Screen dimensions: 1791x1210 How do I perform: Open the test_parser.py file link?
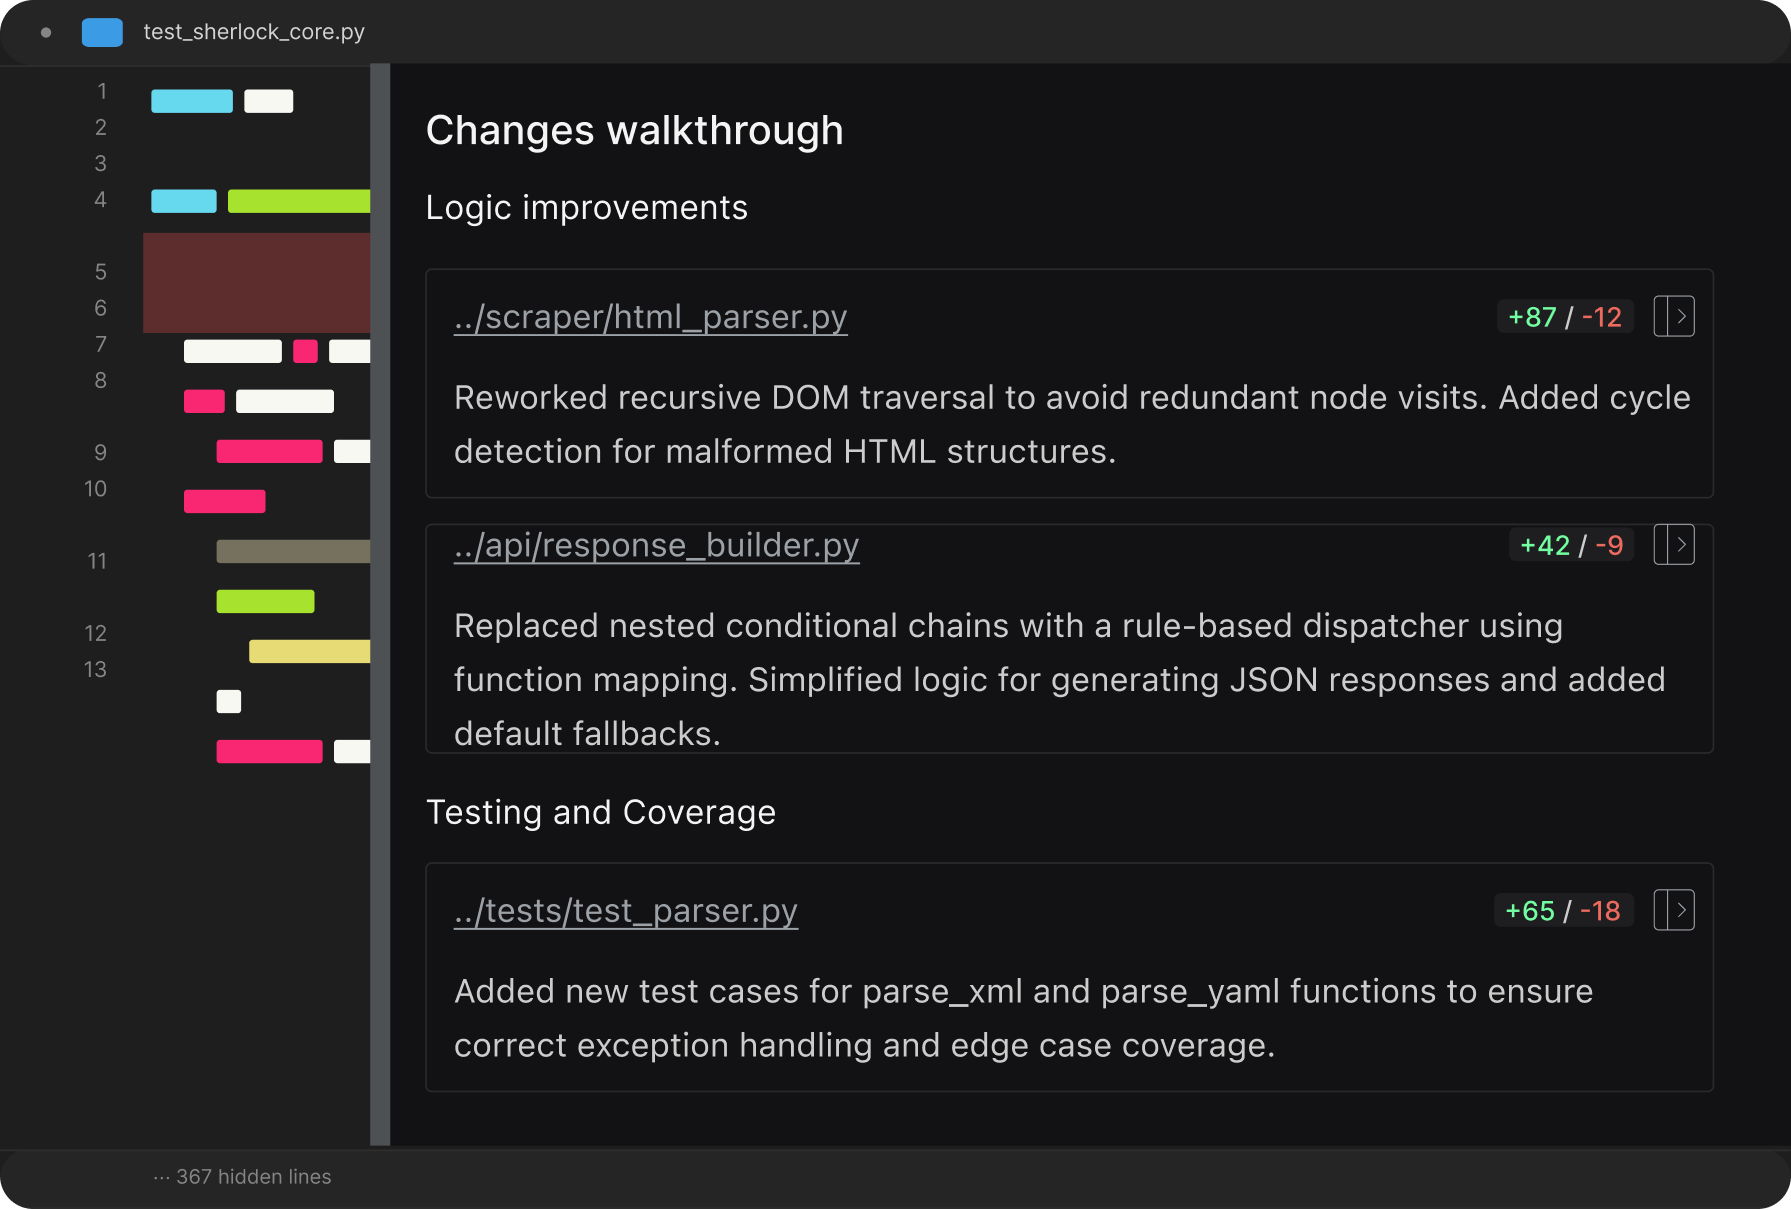(625, 911)
